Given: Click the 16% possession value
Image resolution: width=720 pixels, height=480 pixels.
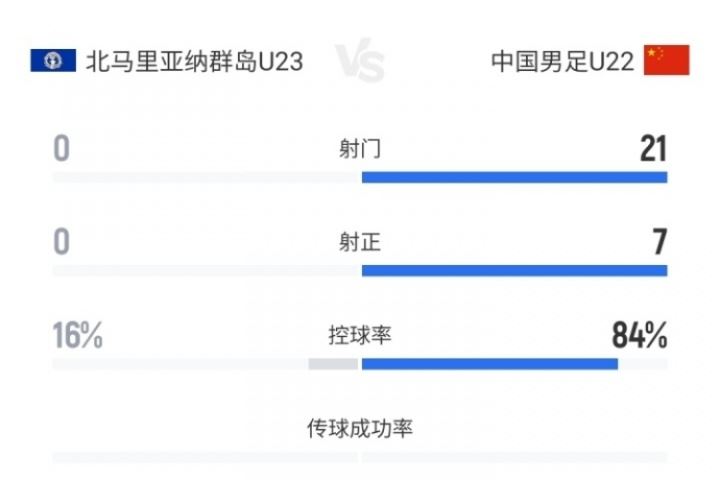Looking at the screenshot, I should (x=77, y=336).
